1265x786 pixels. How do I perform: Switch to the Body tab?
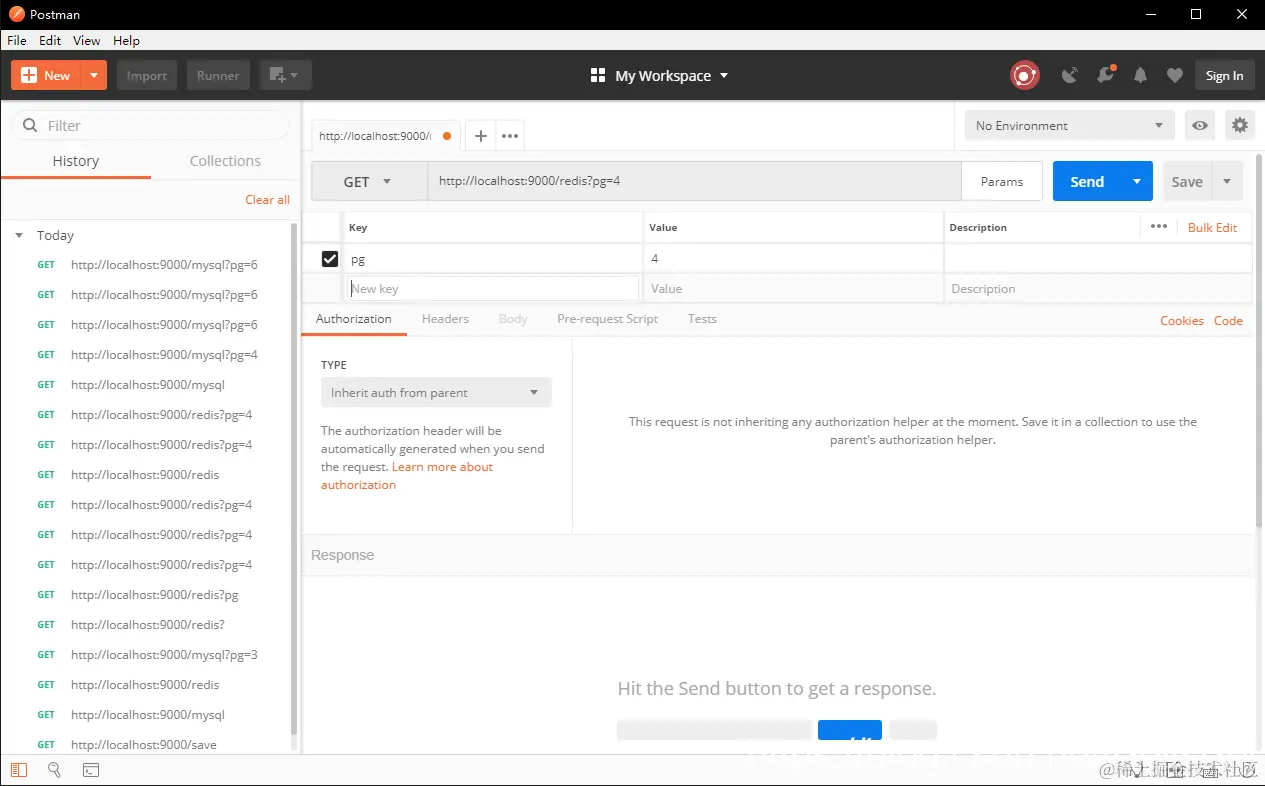pyautogui.click(x=513, y=319)
